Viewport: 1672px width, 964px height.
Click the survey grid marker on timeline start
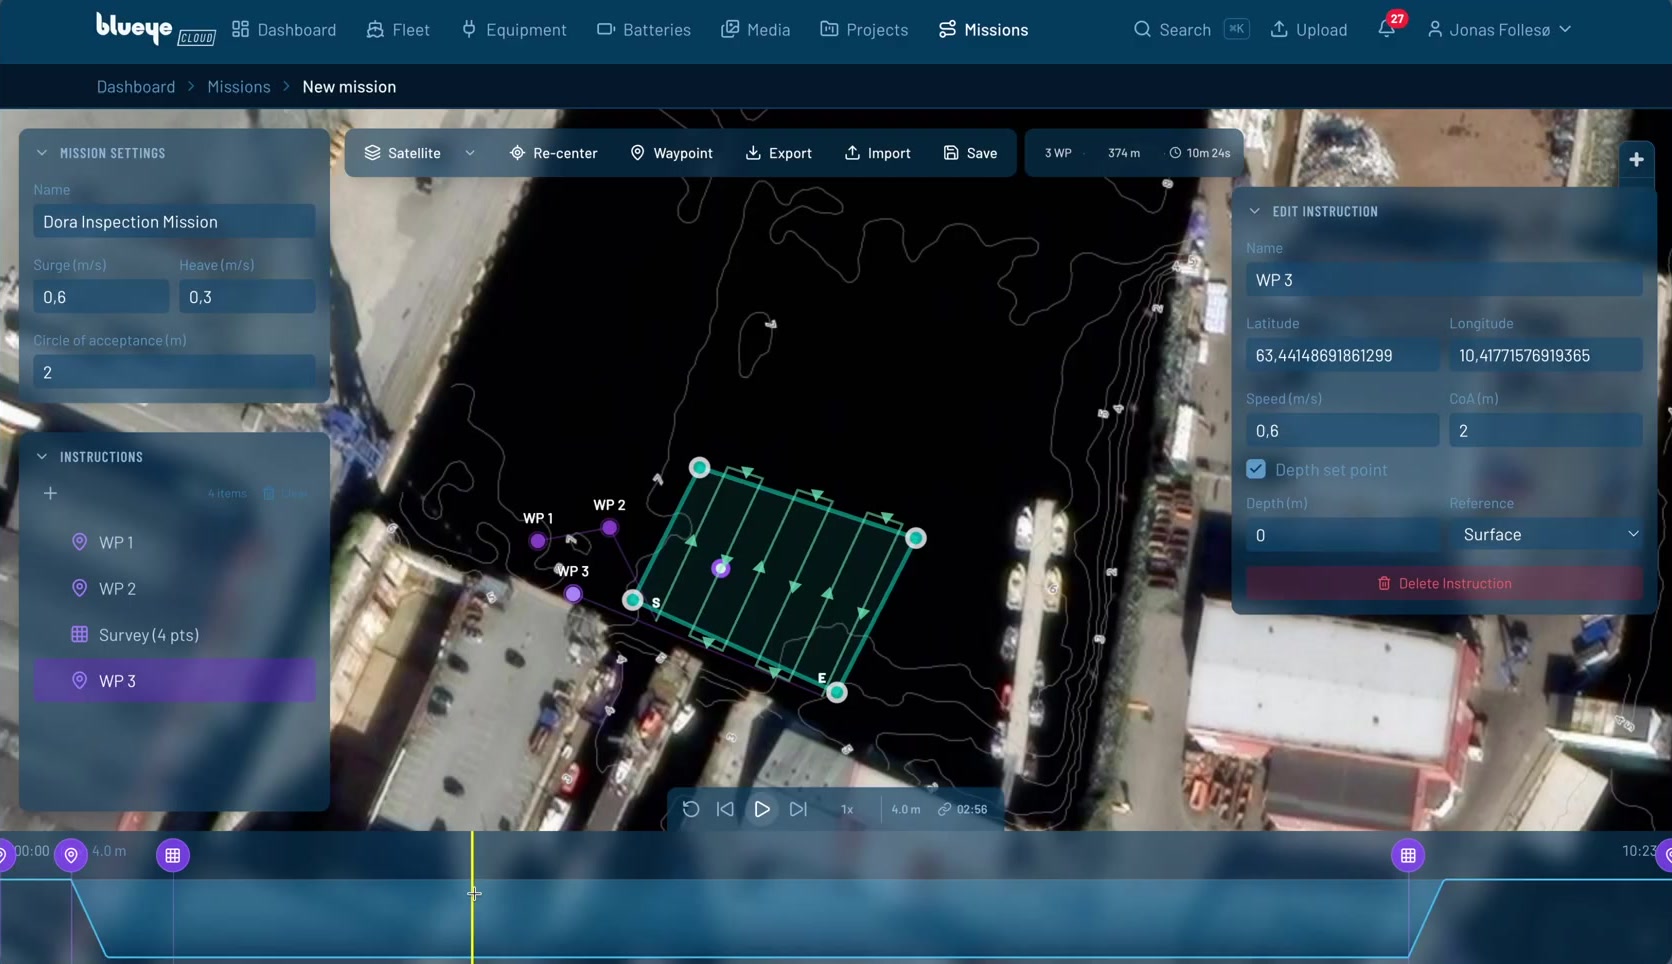tap(173, 855)
